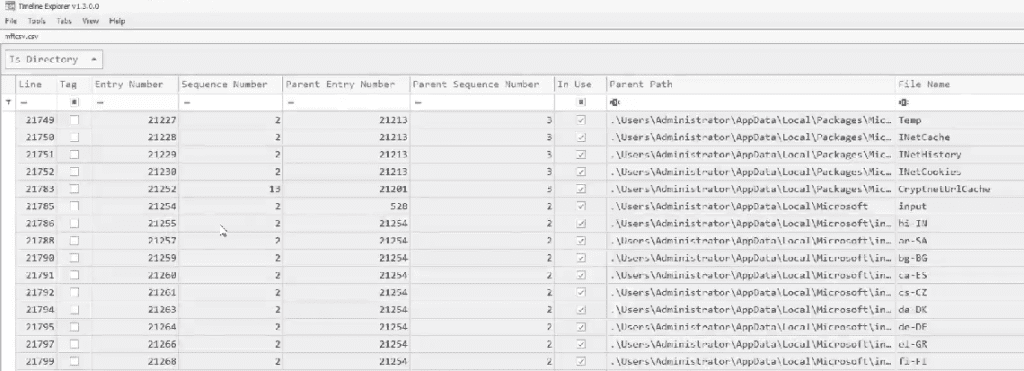Open the File menu
The image size is (1024, 371).
pos(10,21)
